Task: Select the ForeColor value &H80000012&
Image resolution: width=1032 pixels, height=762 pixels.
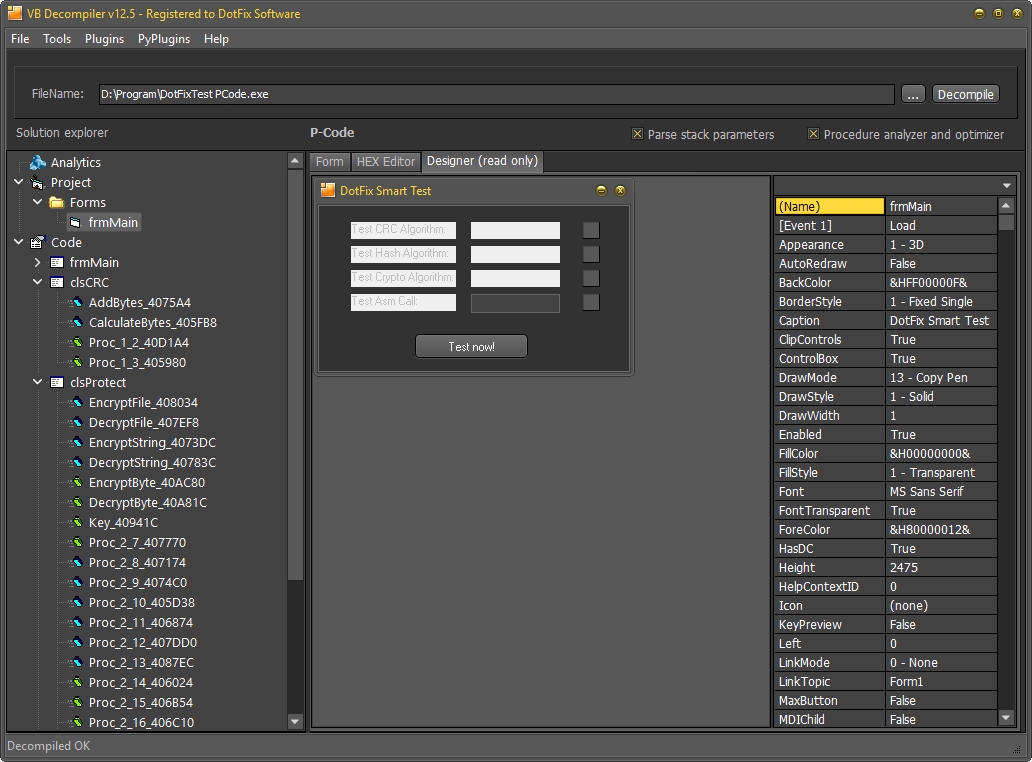Action: click(x=941, y=530)
